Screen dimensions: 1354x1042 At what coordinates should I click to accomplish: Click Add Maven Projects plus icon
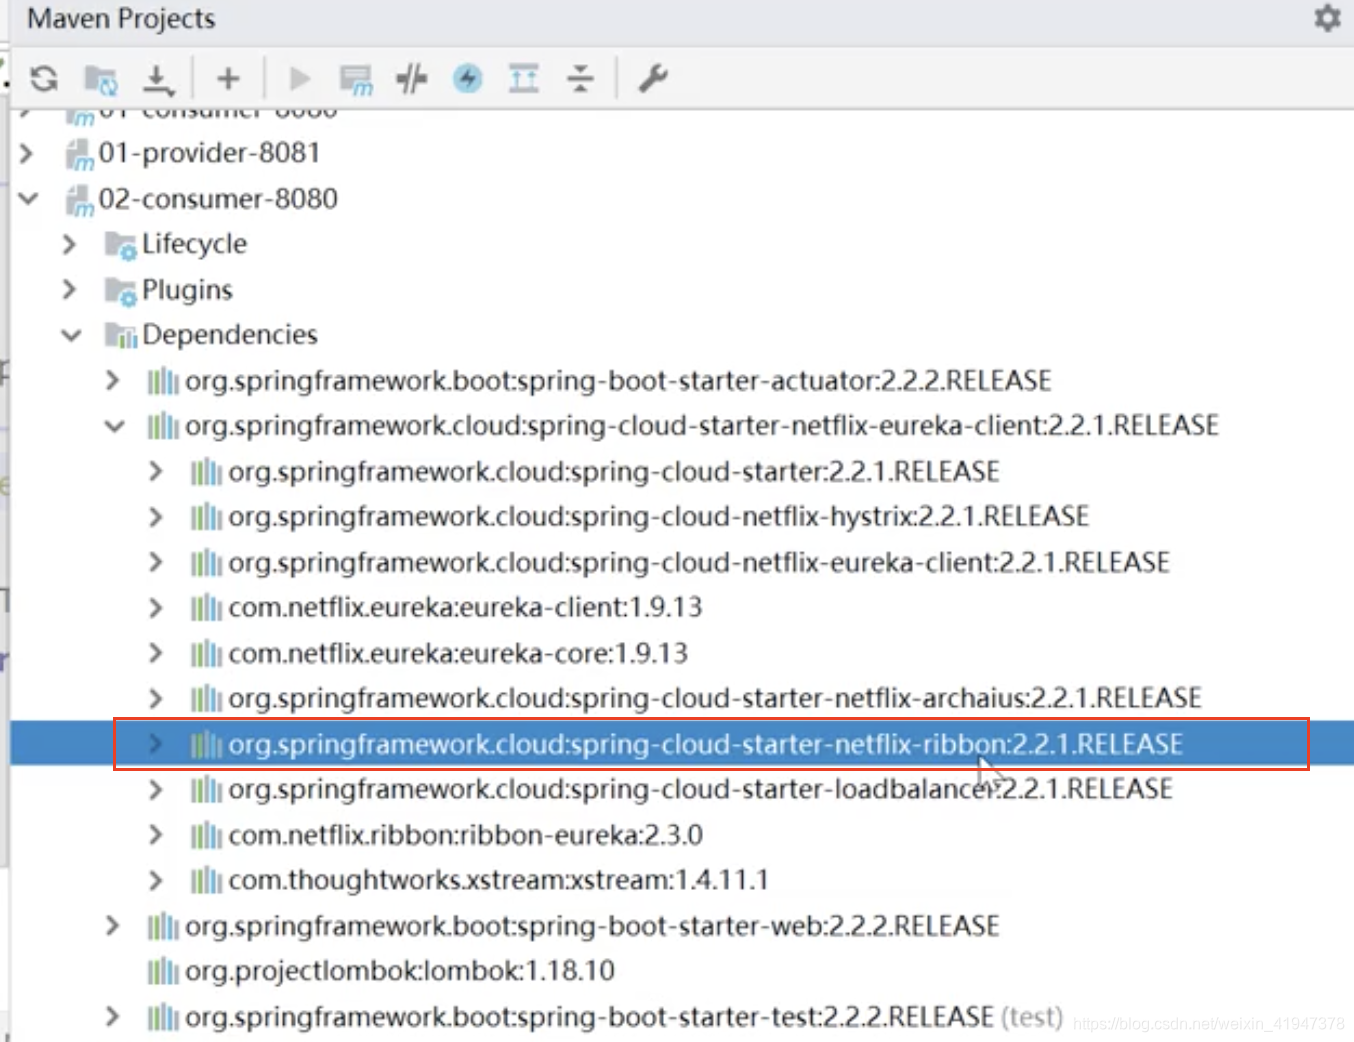pos(228,78)
